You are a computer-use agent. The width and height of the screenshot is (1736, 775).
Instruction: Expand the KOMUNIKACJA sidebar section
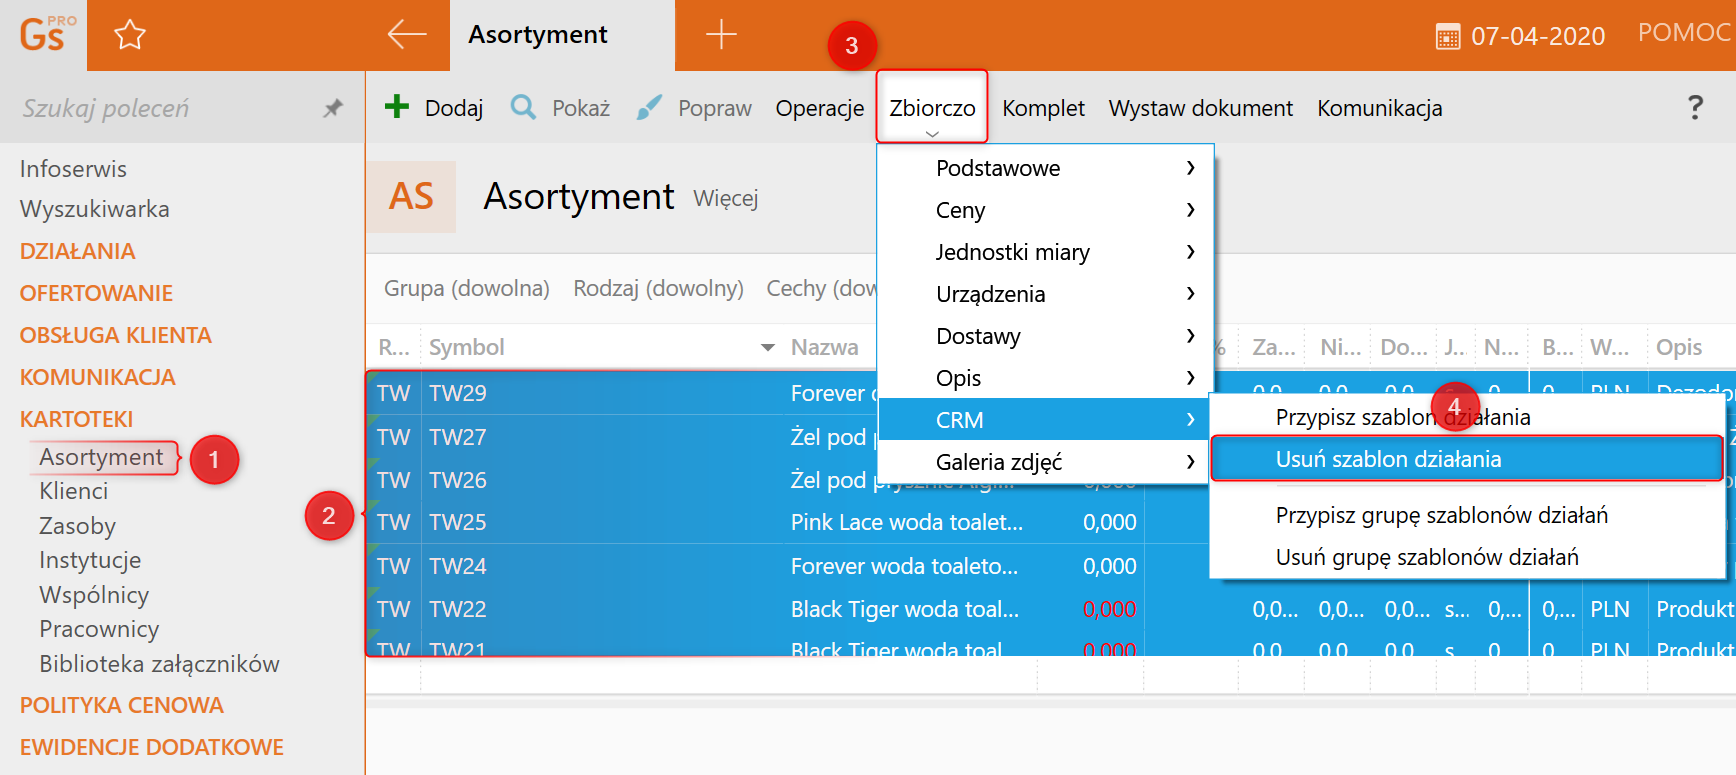point(98,377)
